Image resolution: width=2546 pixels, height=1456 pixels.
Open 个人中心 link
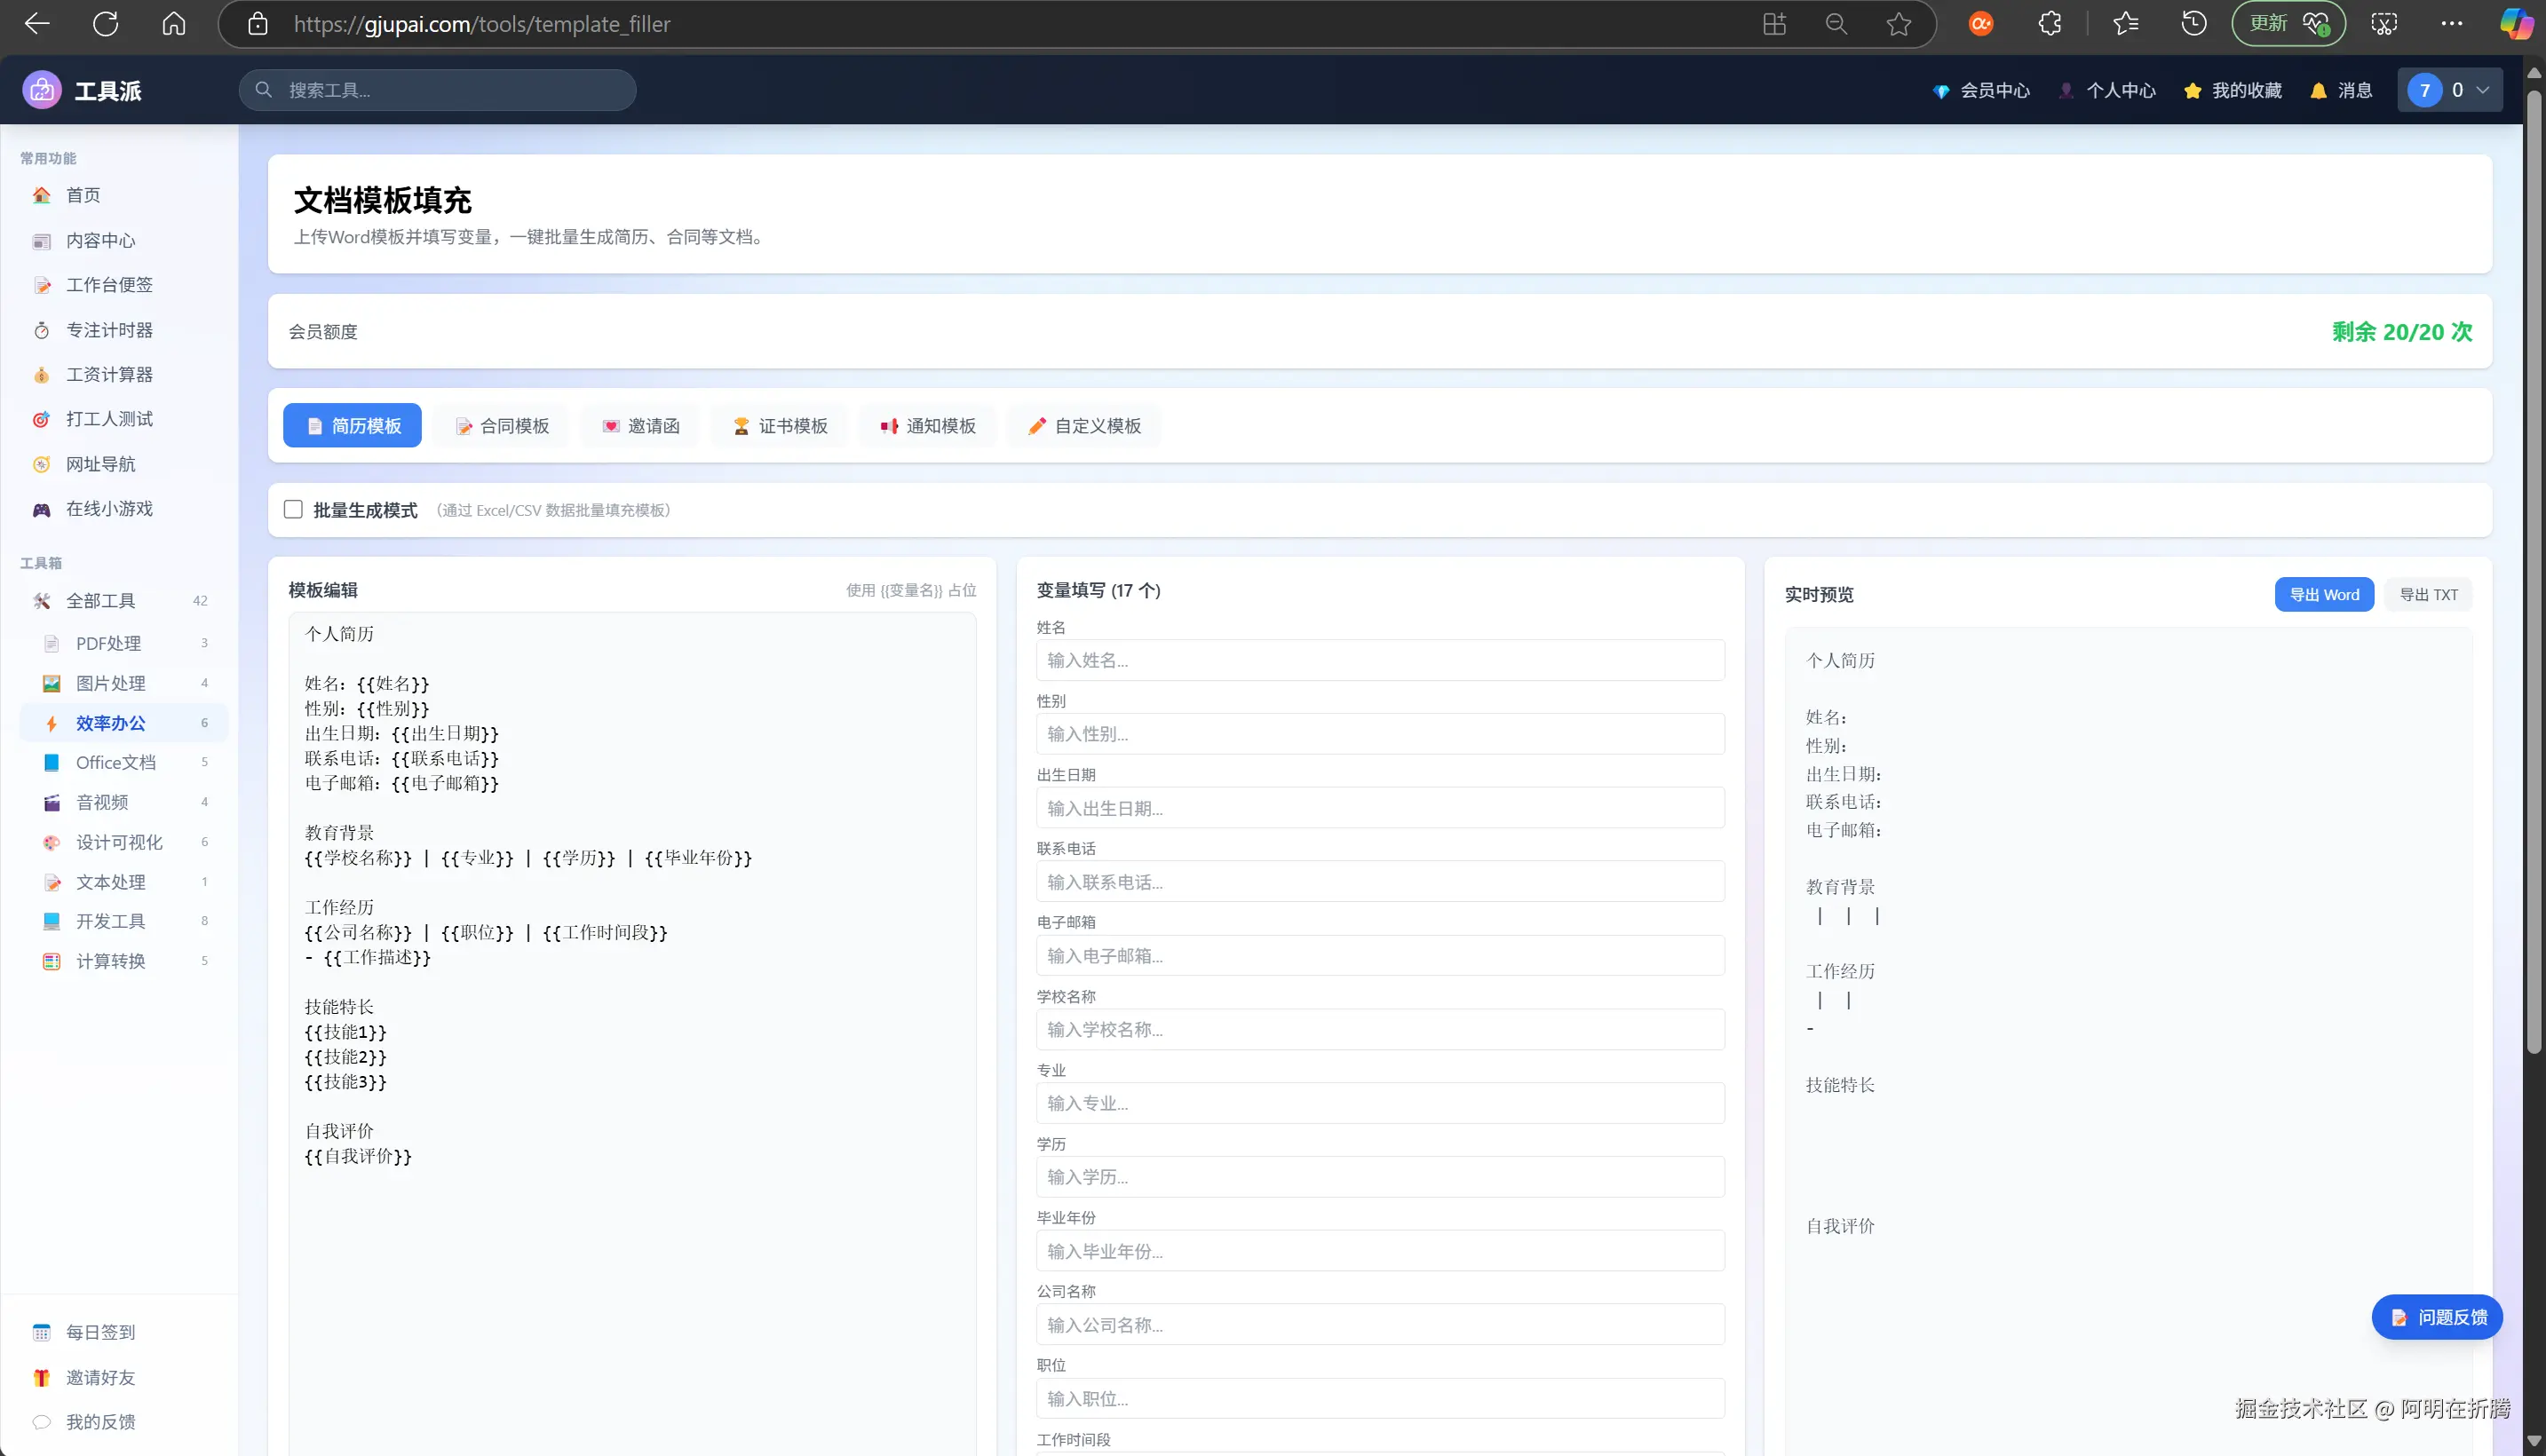2107,90
